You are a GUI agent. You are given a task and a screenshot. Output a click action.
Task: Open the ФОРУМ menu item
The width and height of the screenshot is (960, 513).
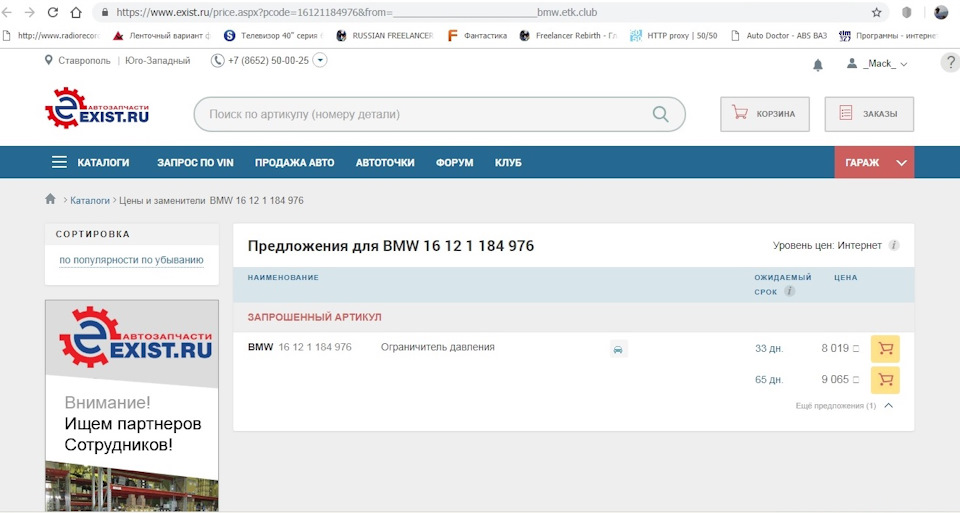tap(454, 163)
